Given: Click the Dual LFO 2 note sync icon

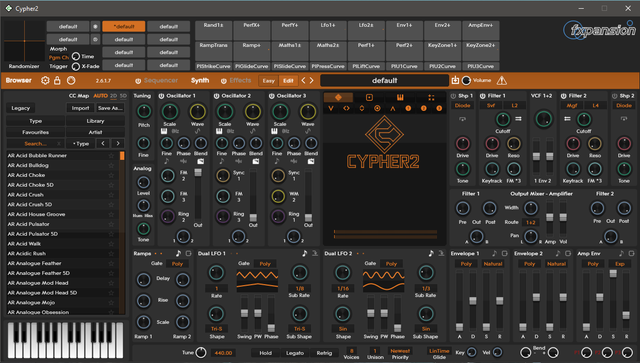Looking at the screenshot, I should [431, 253].
